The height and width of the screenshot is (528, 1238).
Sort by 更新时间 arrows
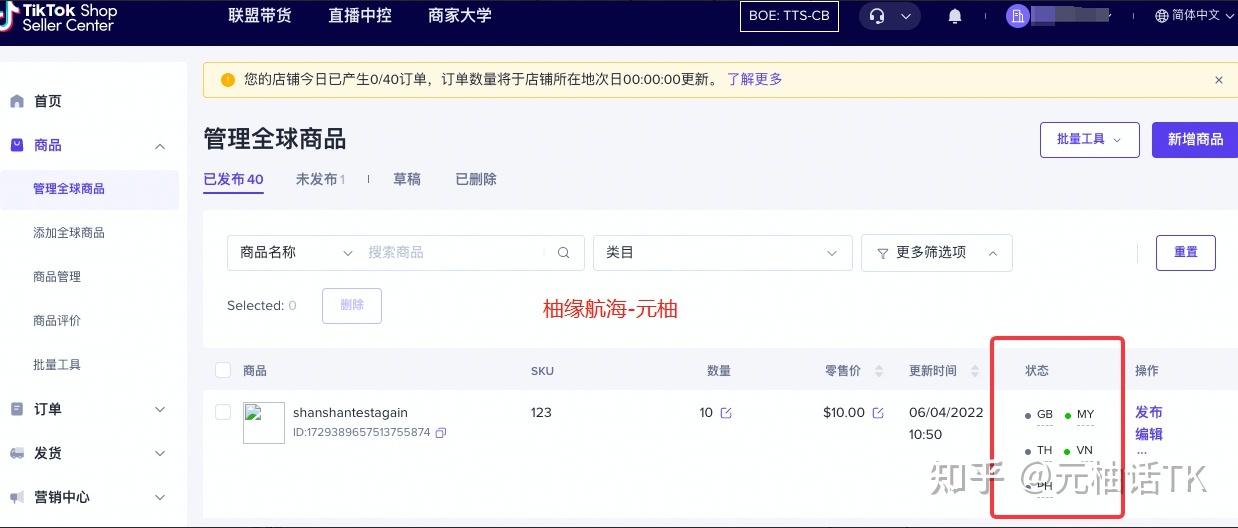tap(976, 371)
